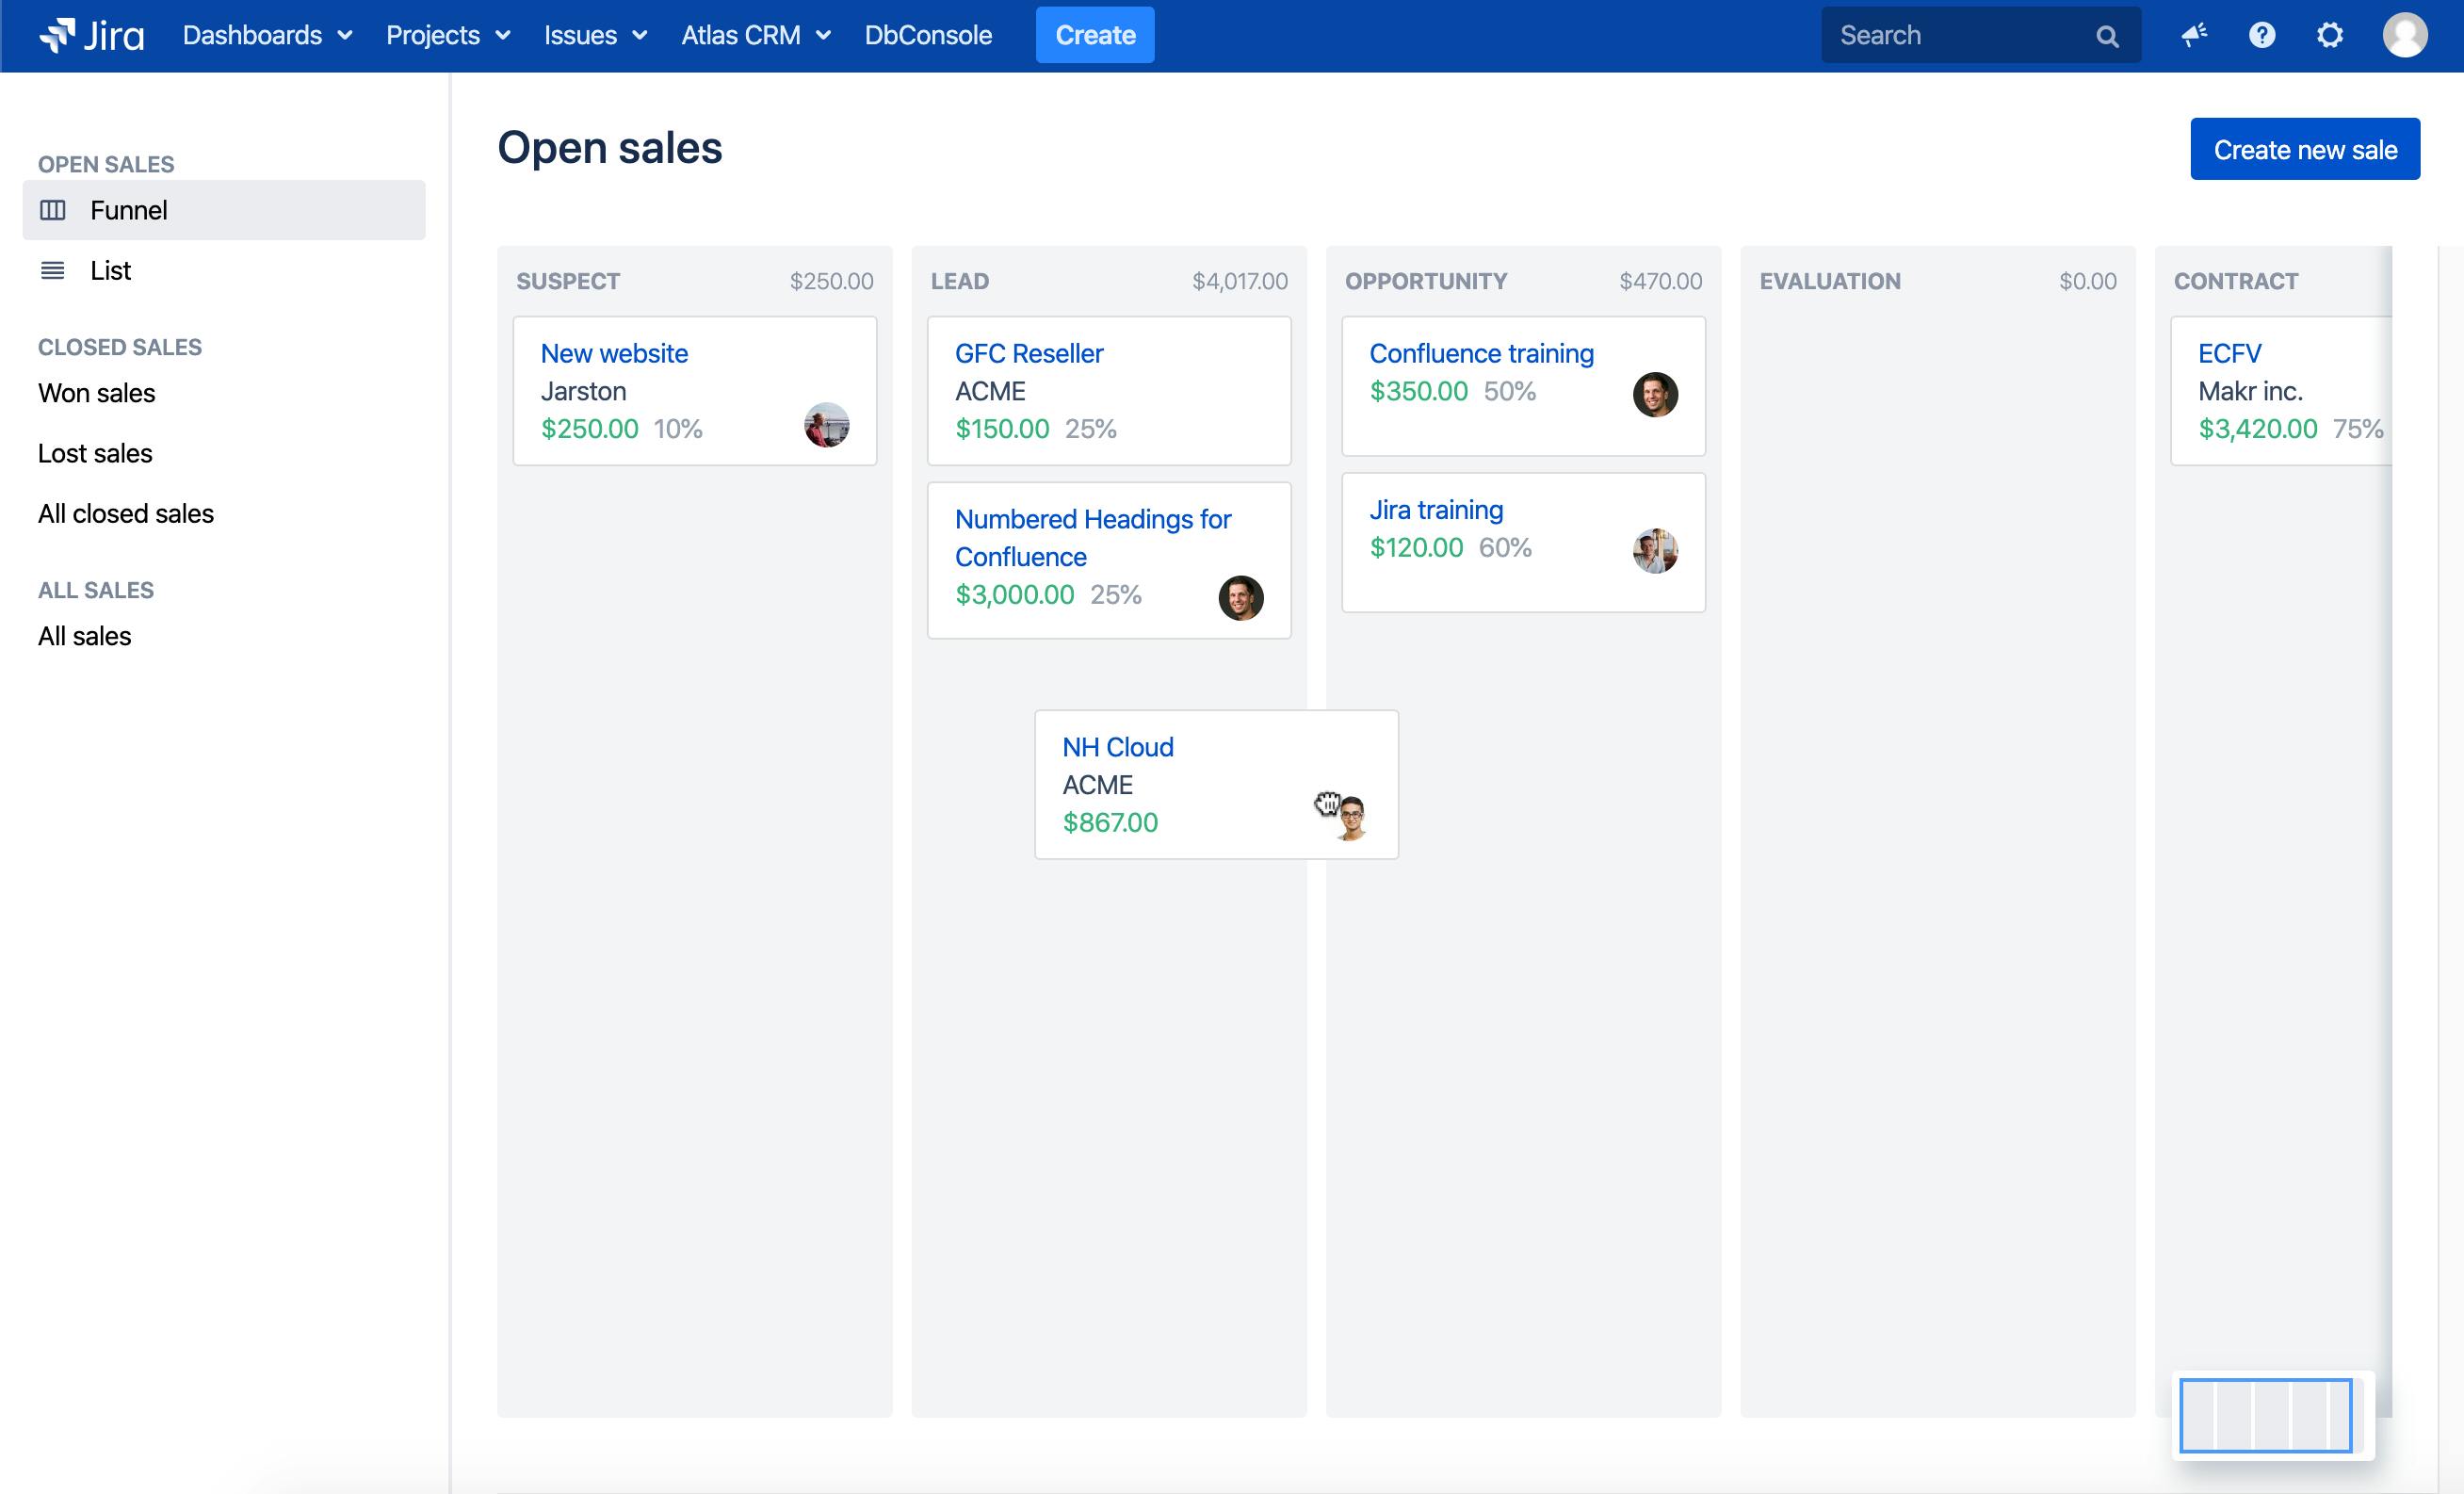Open the user profile avatar
This screenshot has width=2464, height=1494.
click(2405, 35)
